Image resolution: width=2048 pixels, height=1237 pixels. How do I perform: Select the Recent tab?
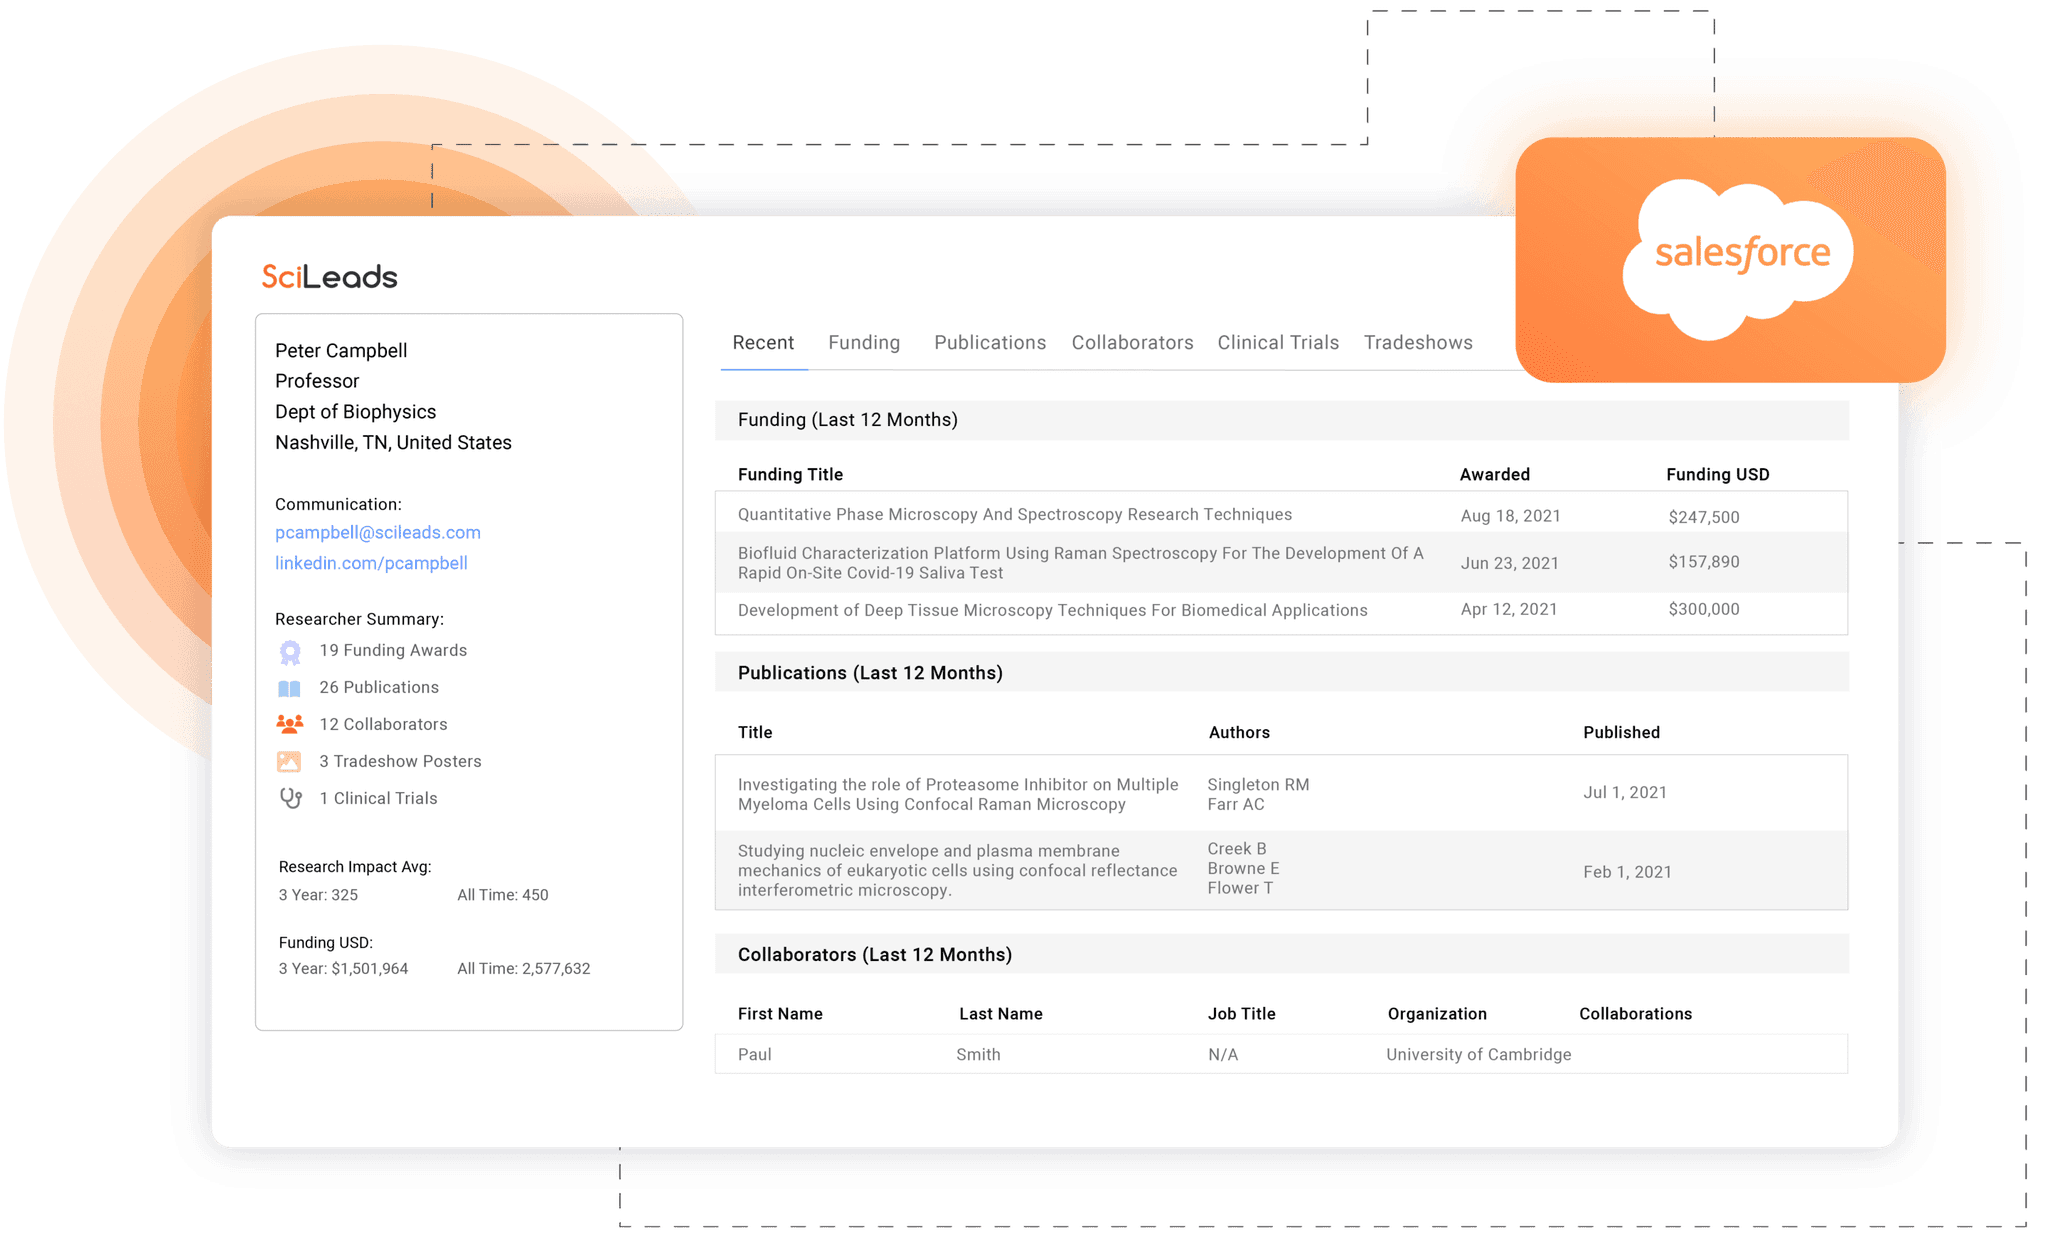(763, 343)
